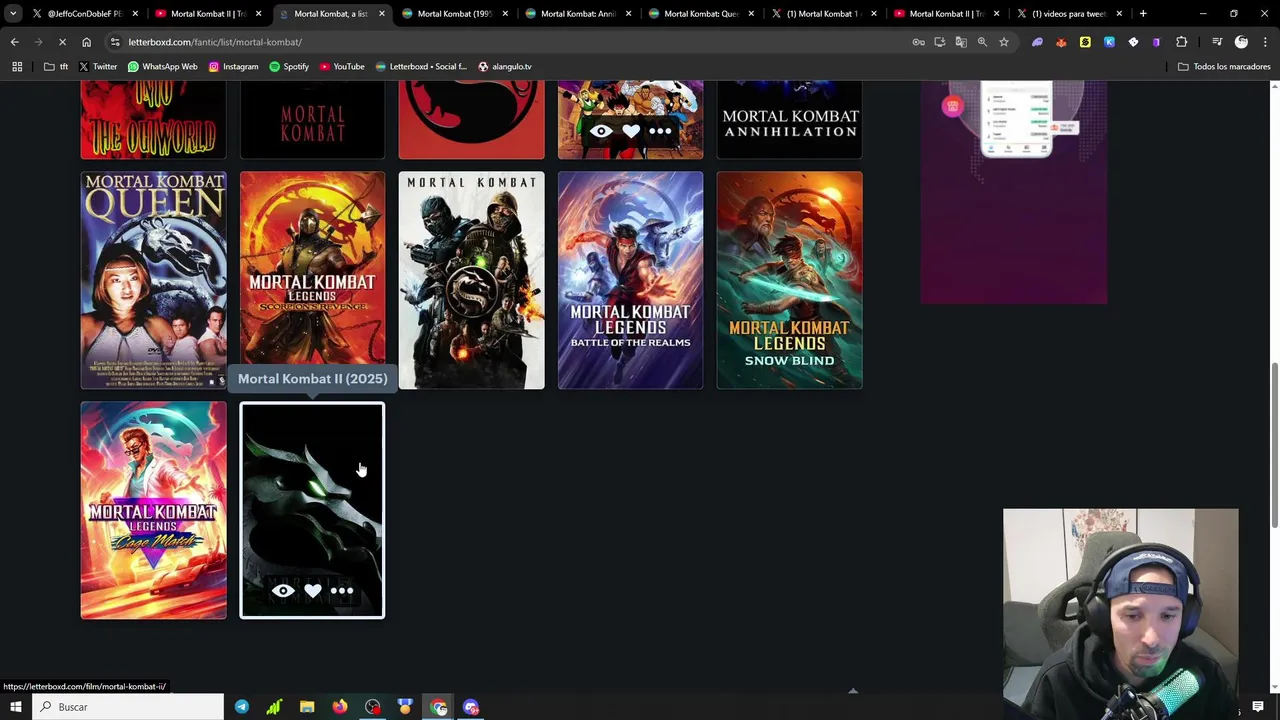Click the translate page icon
Image resolution: width=1280 pixels, height=720 pixels.
click(x=961, y=42)
